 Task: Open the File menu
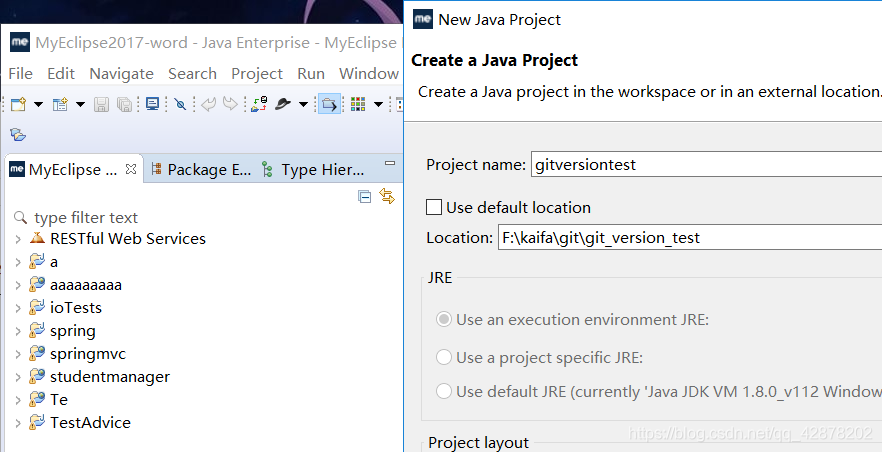(20, 74)
